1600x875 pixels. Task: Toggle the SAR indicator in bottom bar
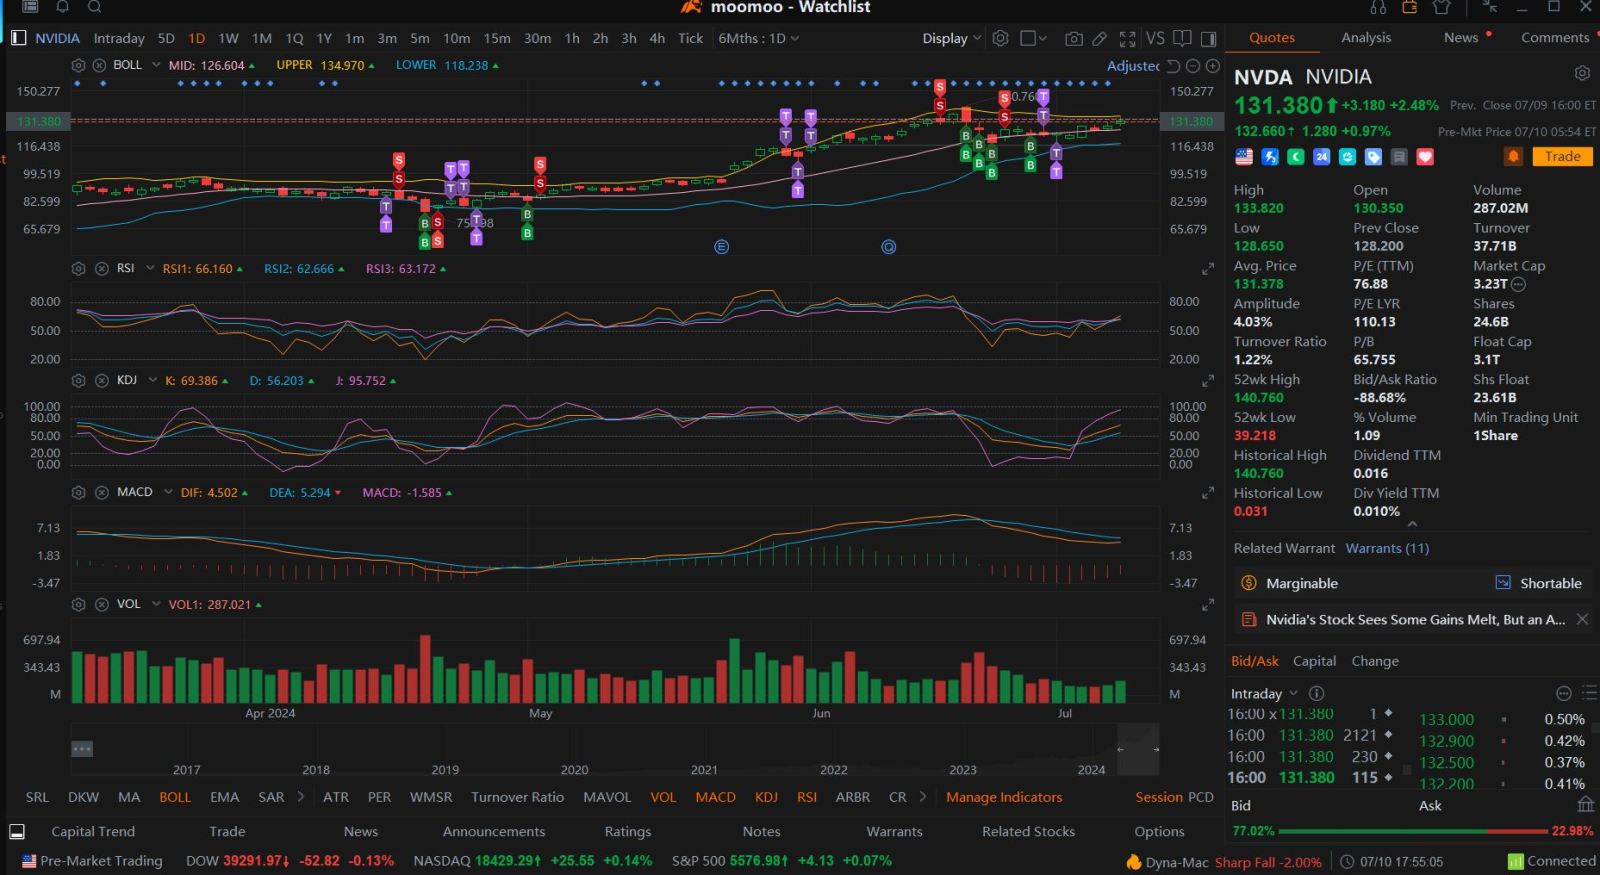coord(271,797)
